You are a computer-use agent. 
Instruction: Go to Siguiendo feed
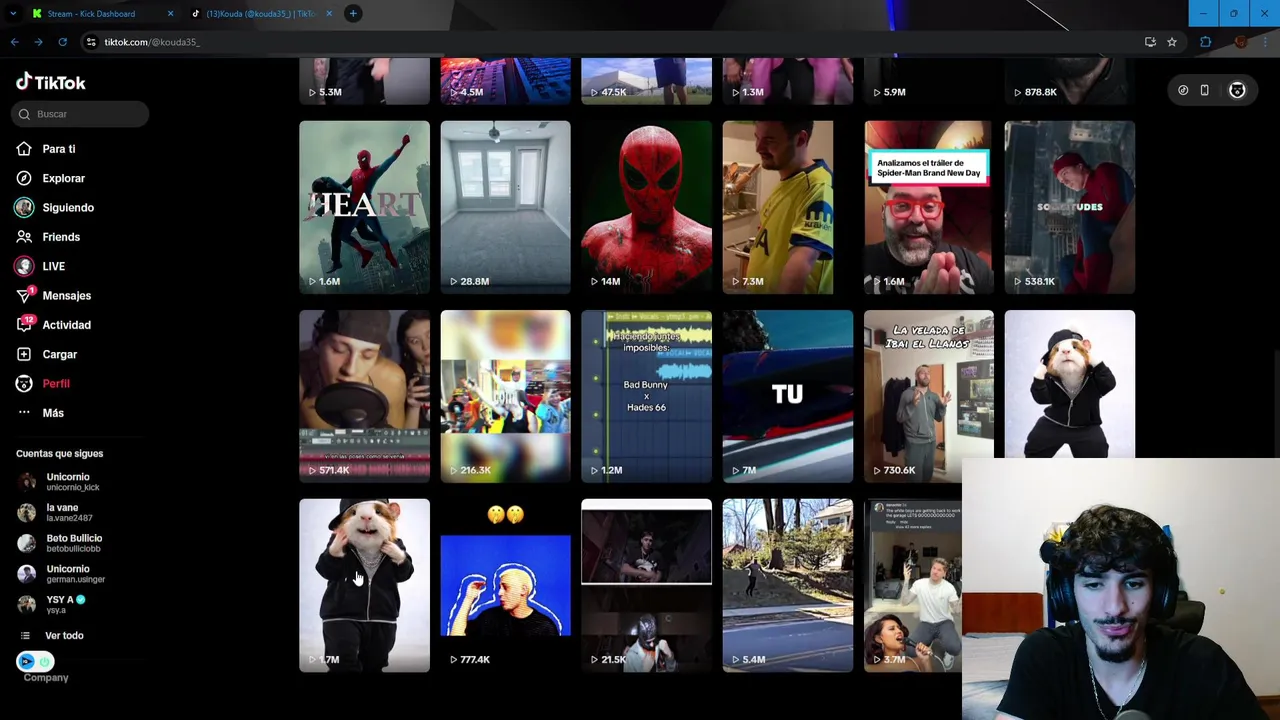click(67, 208)
